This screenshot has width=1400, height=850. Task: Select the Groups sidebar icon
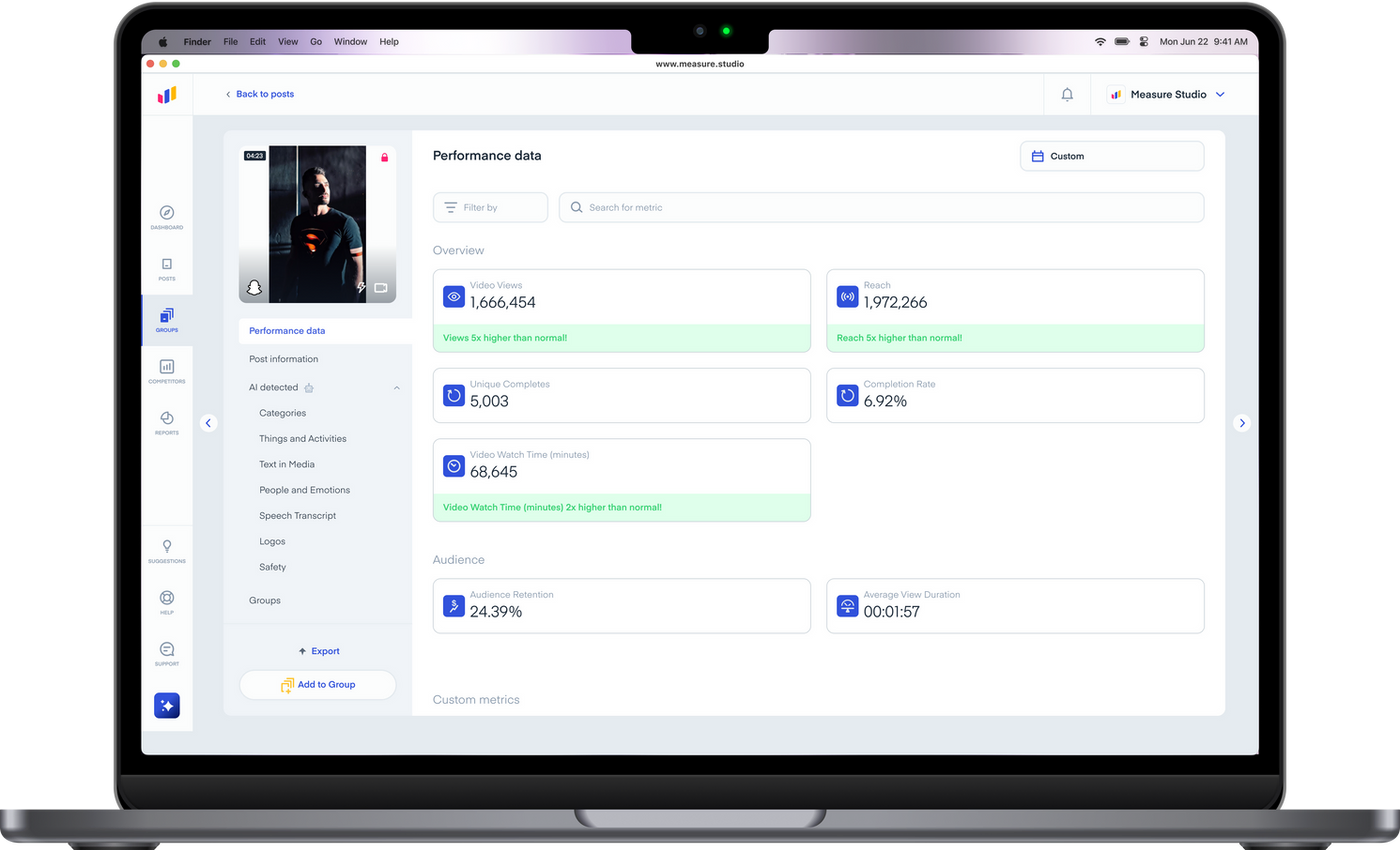click(167, 315)
